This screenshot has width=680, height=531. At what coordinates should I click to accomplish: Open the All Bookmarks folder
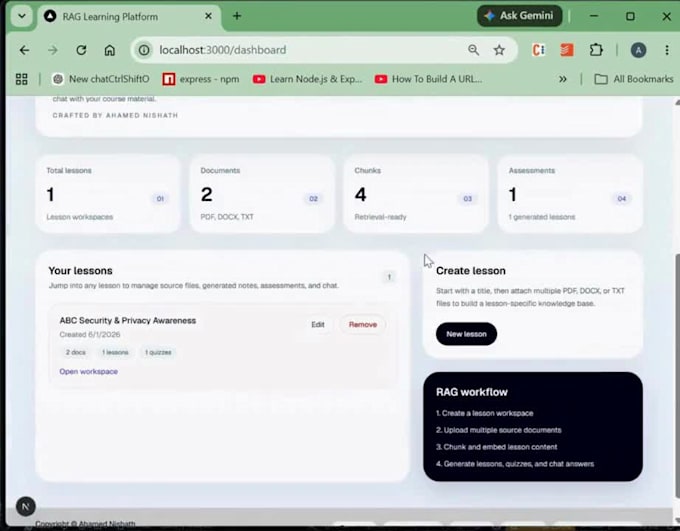634,79
